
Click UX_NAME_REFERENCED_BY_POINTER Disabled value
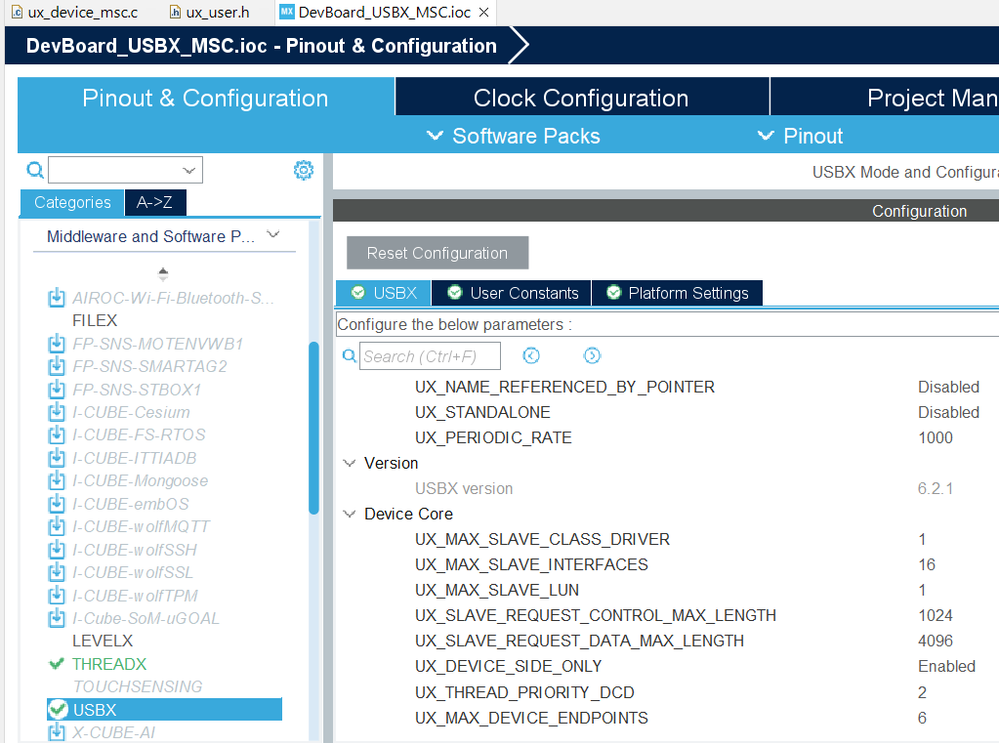948,387
